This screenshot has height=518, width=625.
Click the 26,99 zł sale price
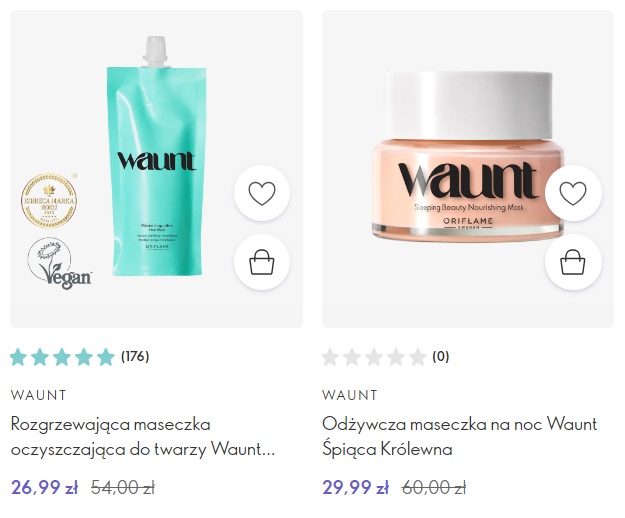click(x=45, y=487)
